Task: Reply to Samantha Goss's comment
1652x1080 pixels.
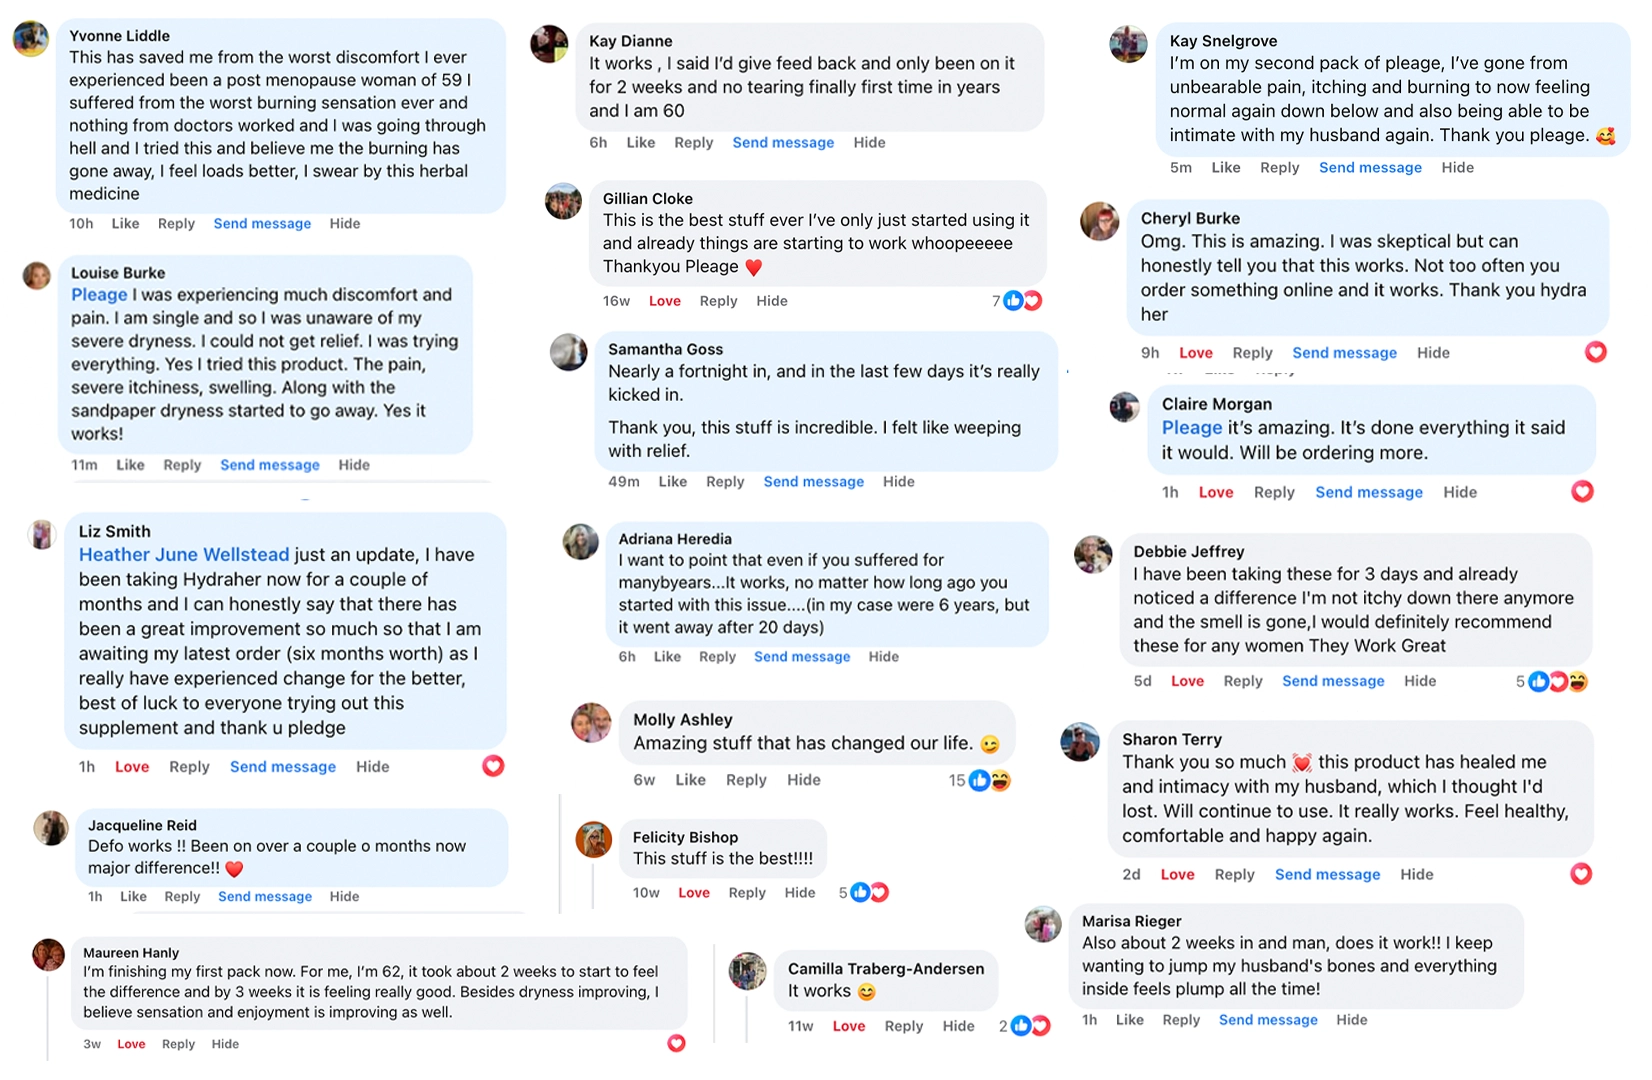Action: pos(725,482)
